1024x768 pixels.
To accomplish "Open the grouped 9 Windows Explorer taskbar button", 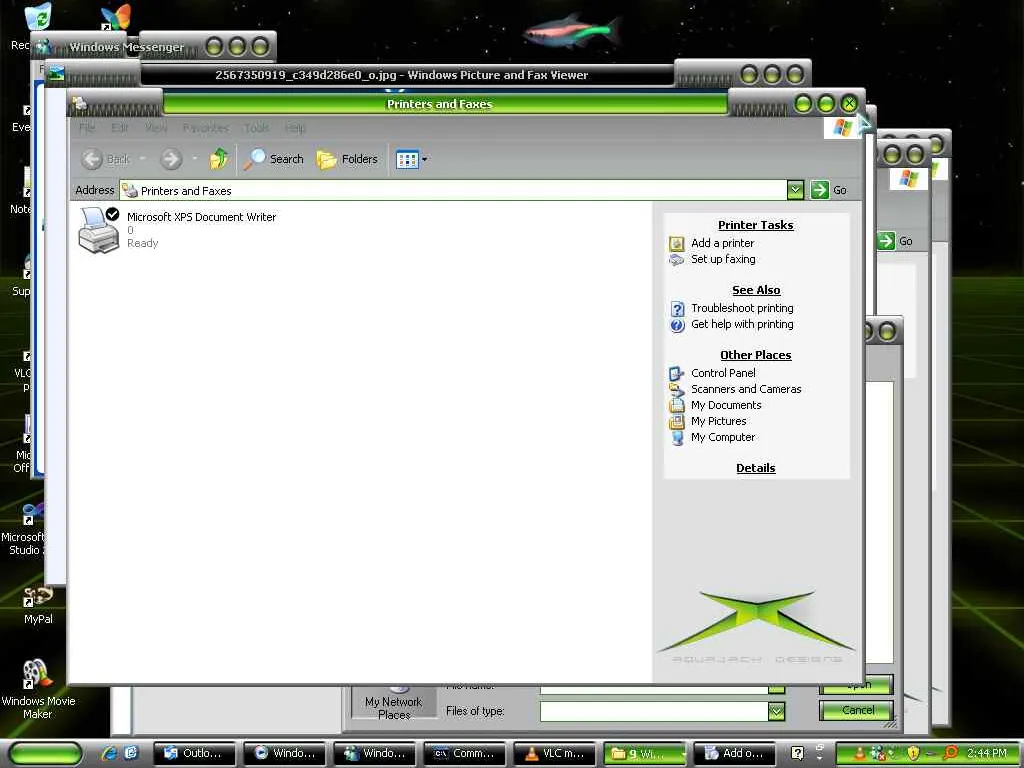I will point(645,753).
